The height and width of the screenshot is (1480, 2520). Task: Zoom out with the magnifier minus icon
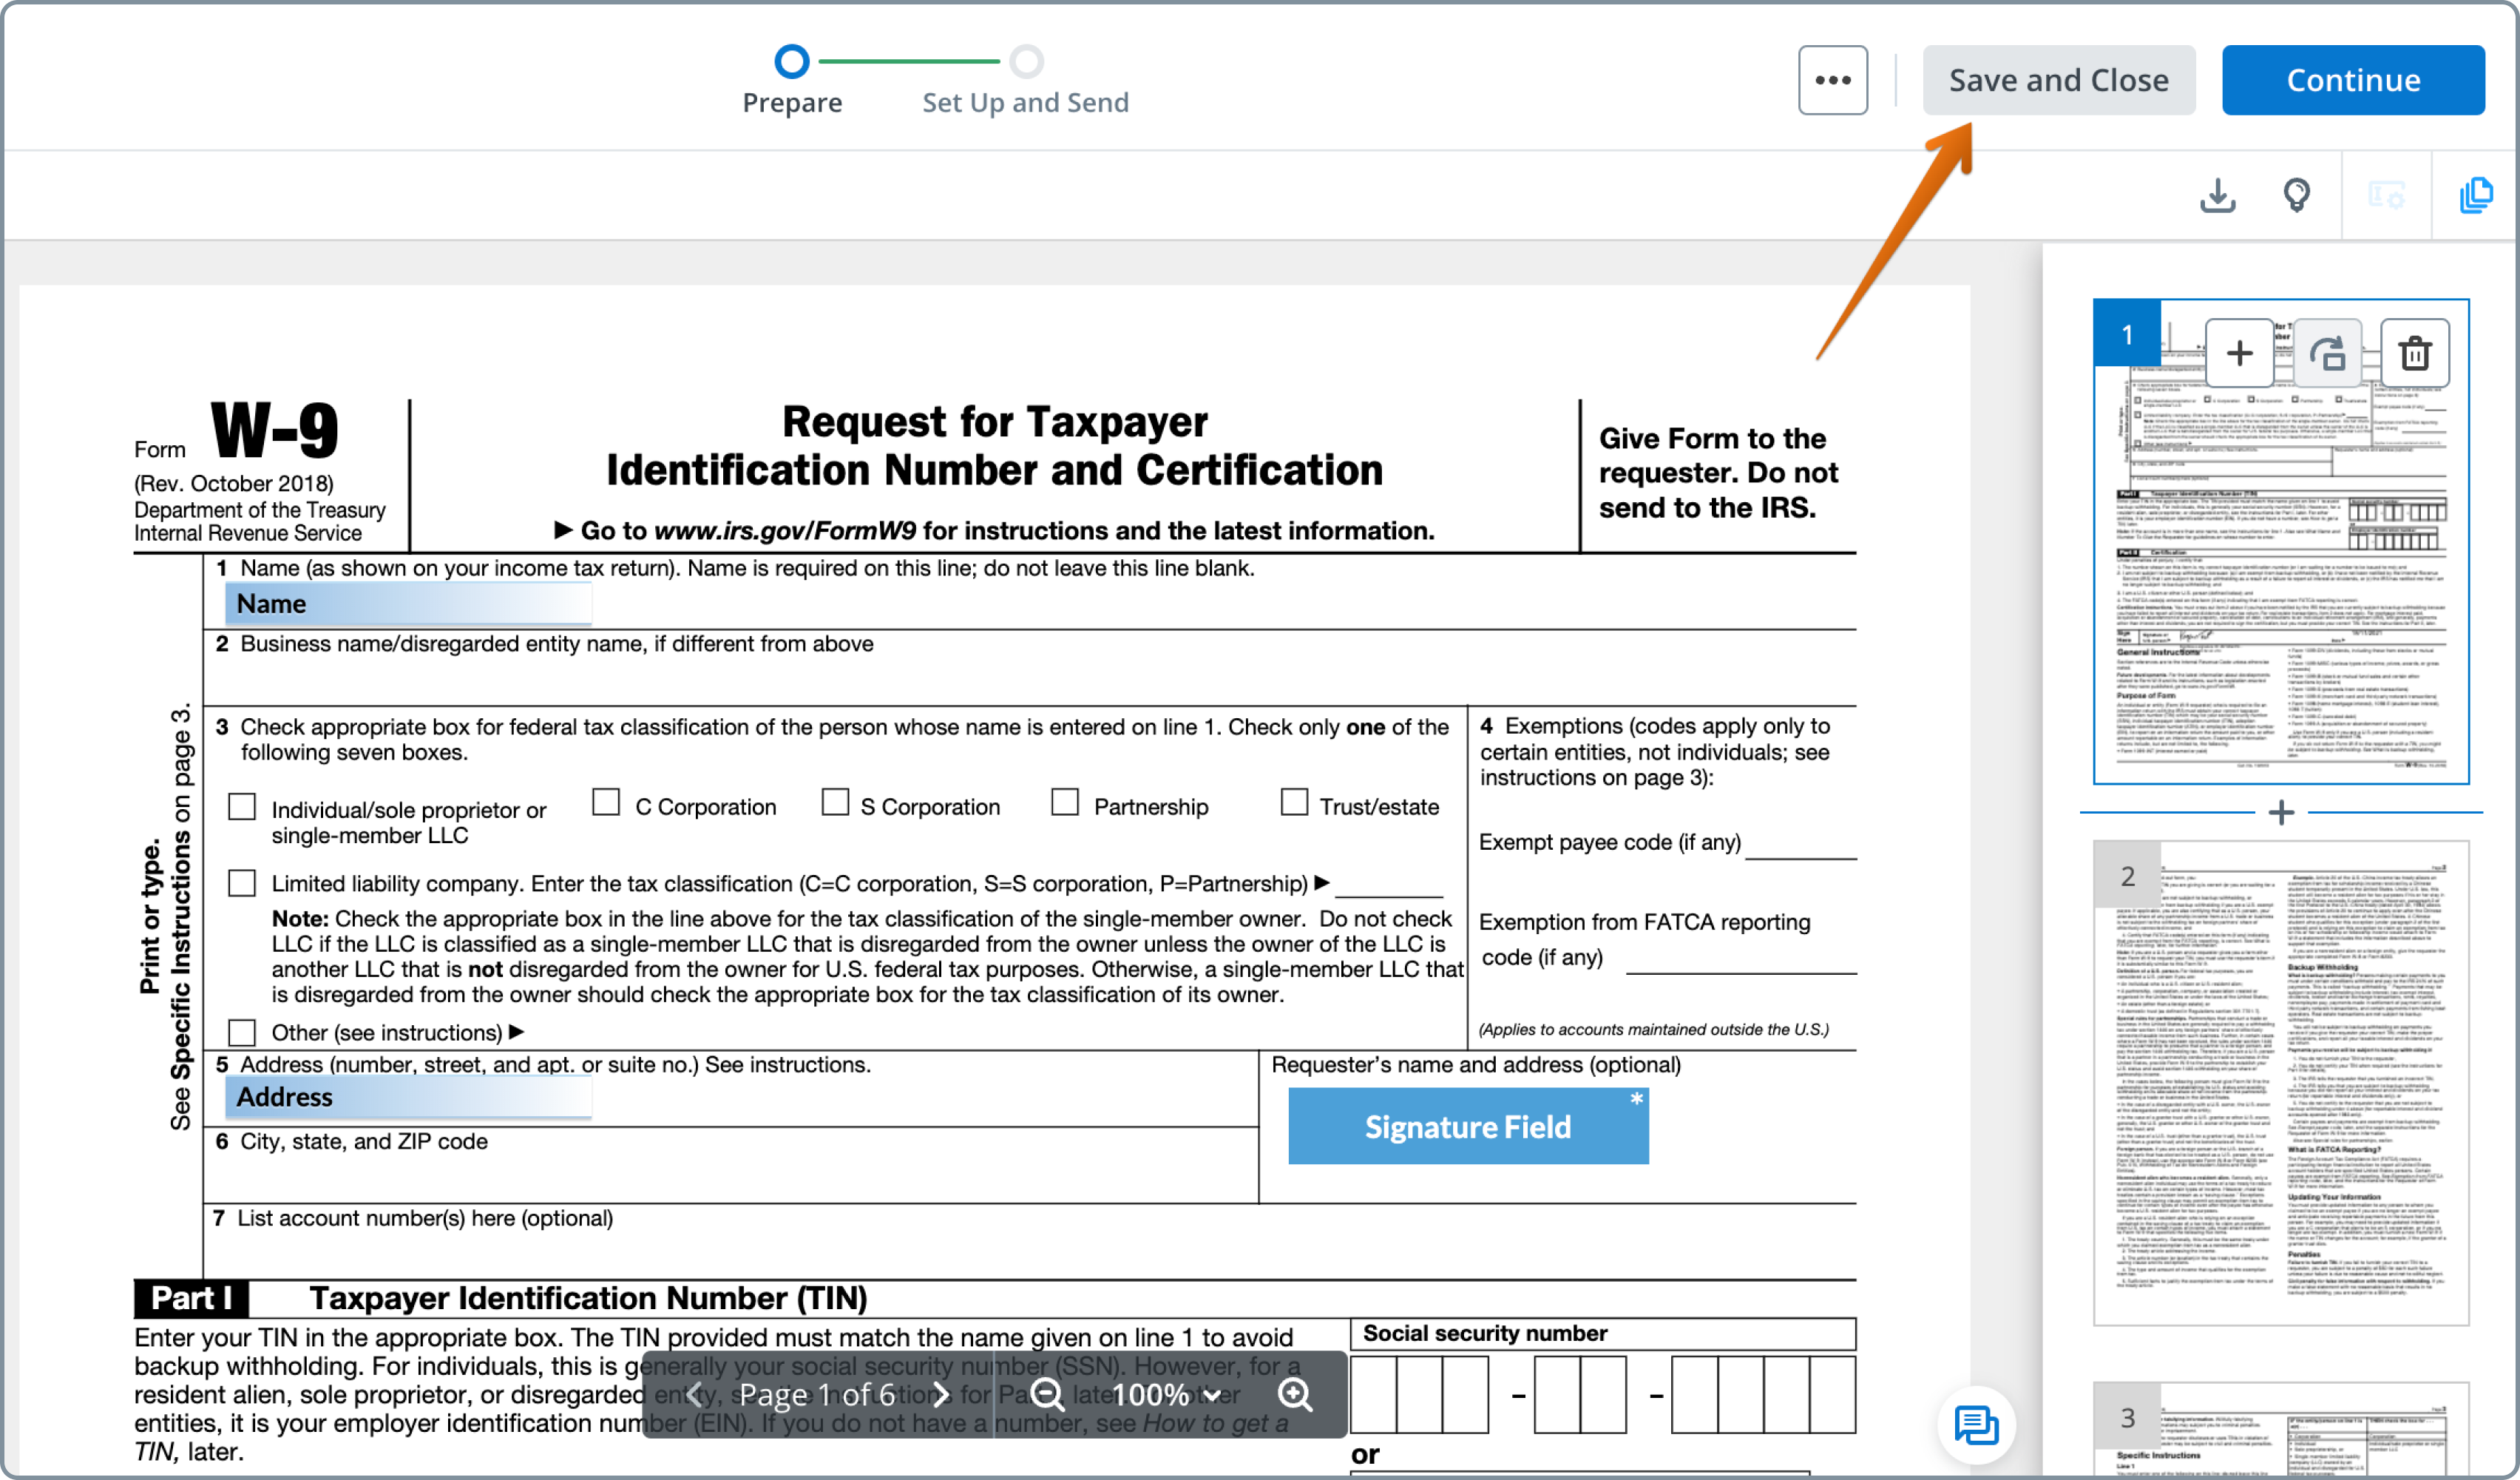tap(1047, 1394)
